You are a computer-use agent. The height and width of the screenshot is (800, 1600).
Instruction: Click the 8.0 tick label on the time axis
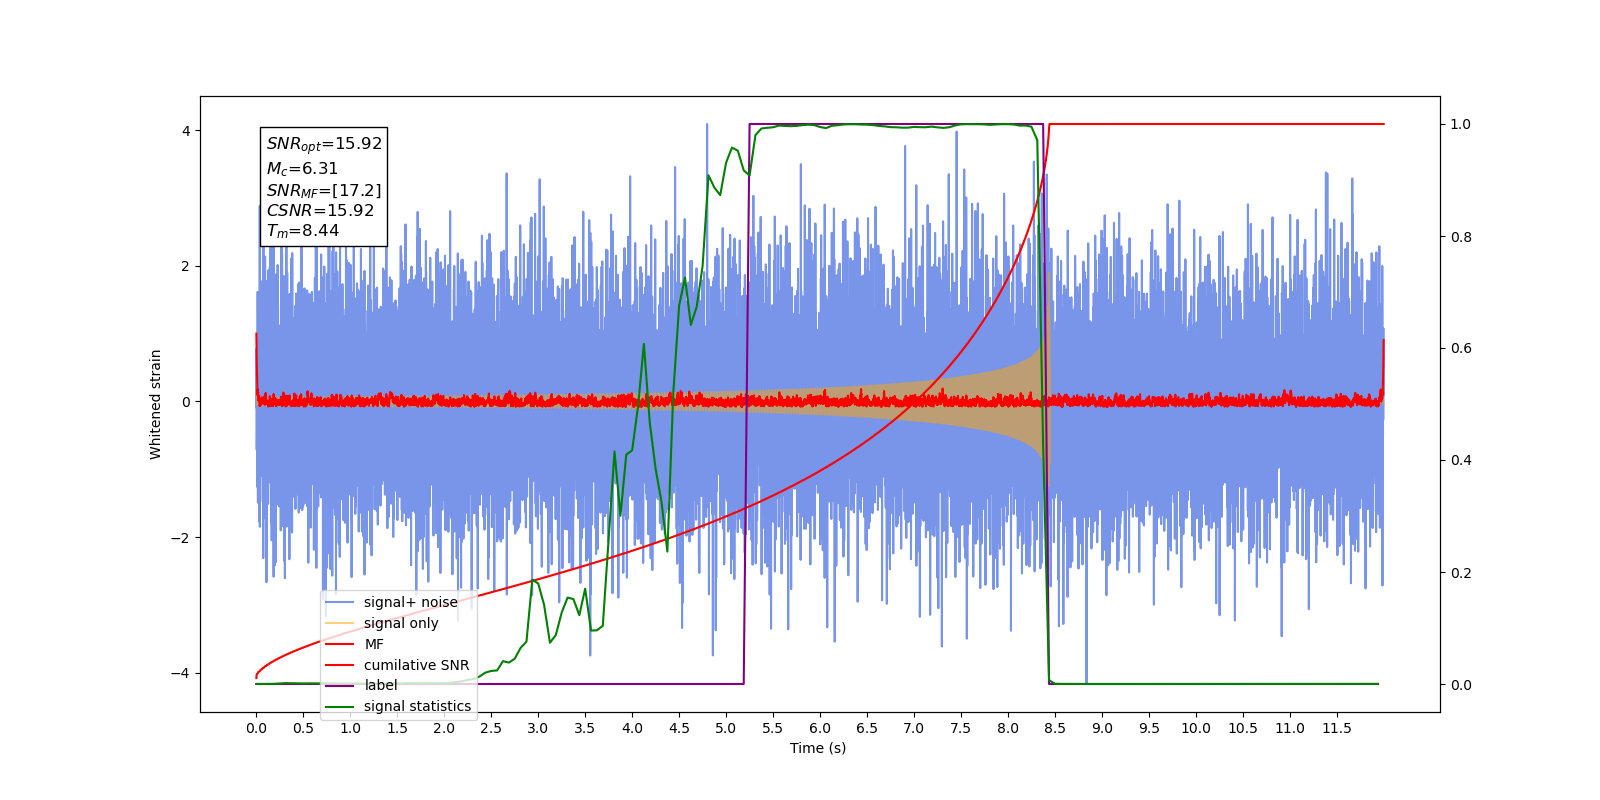[x=1008, y=729]
